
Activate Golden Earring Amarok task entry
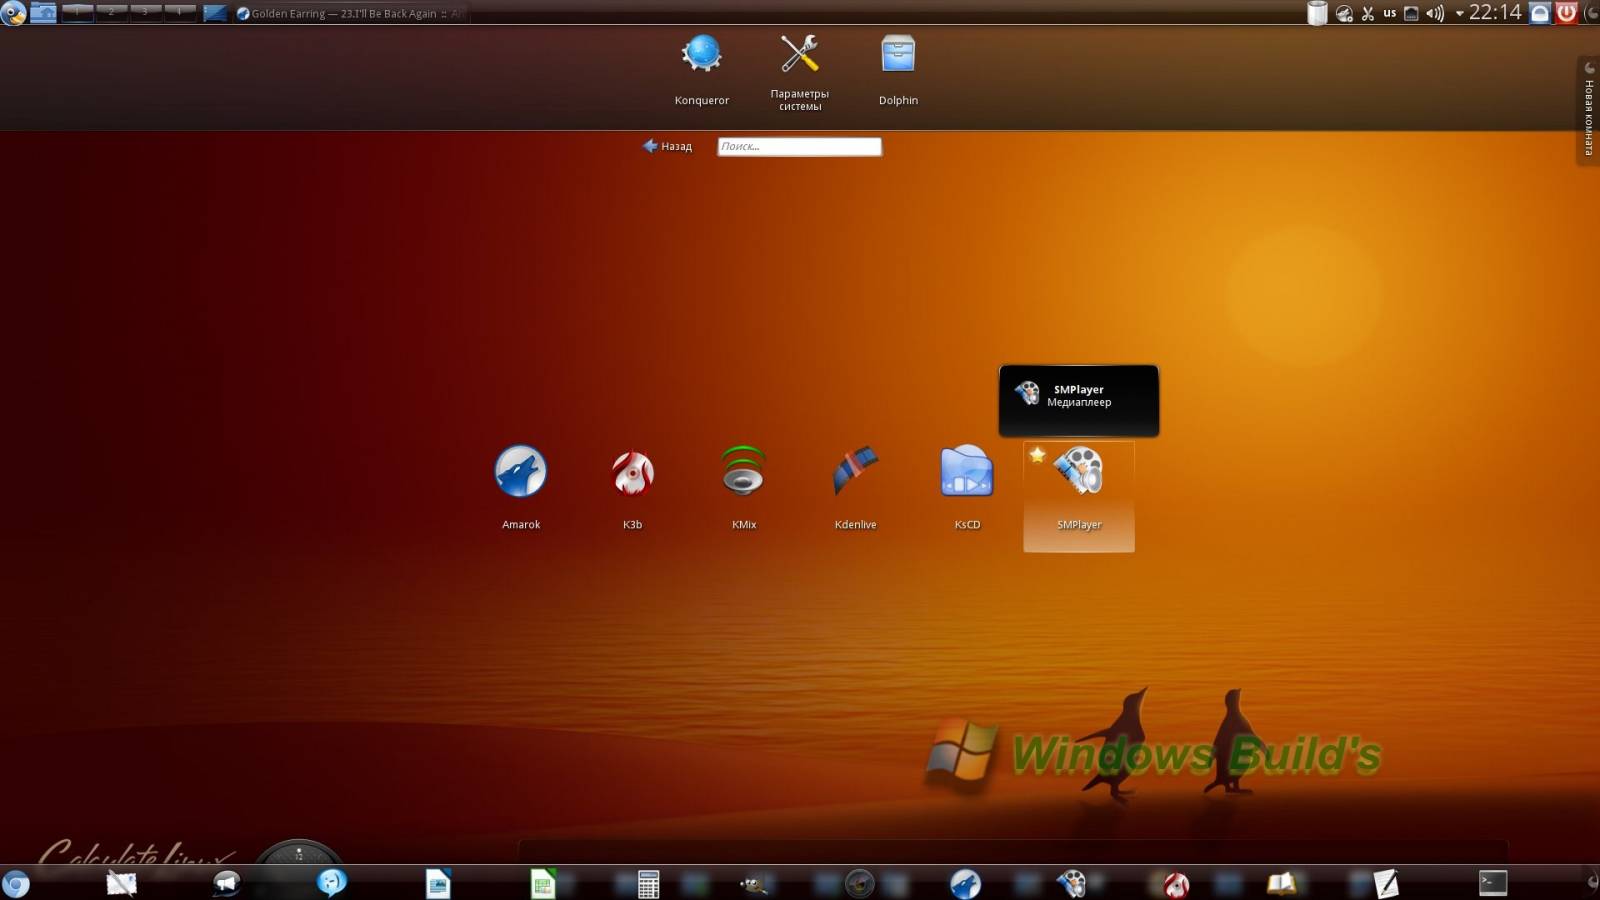pyautogui.click(x=350, y=13)
